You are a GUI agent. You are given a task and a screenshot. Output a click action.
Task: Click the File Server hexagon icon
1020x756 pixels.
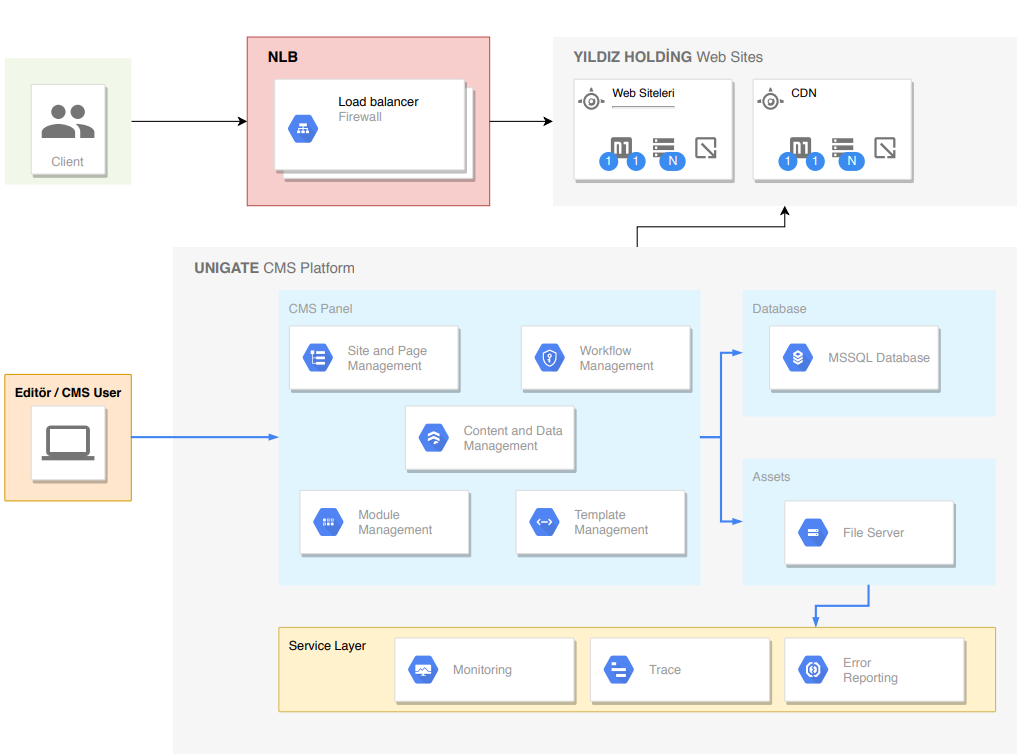click(813, 533)
